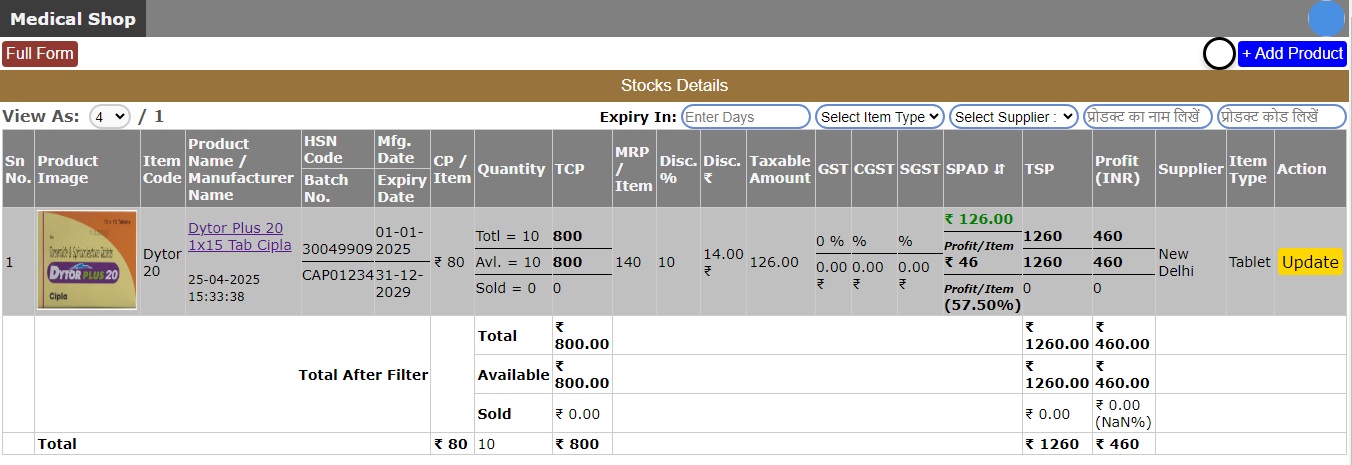Viewport: 1352px width, 465px height.
Task: Open the Select Item Type dropdown
Action: coord(880,117)
